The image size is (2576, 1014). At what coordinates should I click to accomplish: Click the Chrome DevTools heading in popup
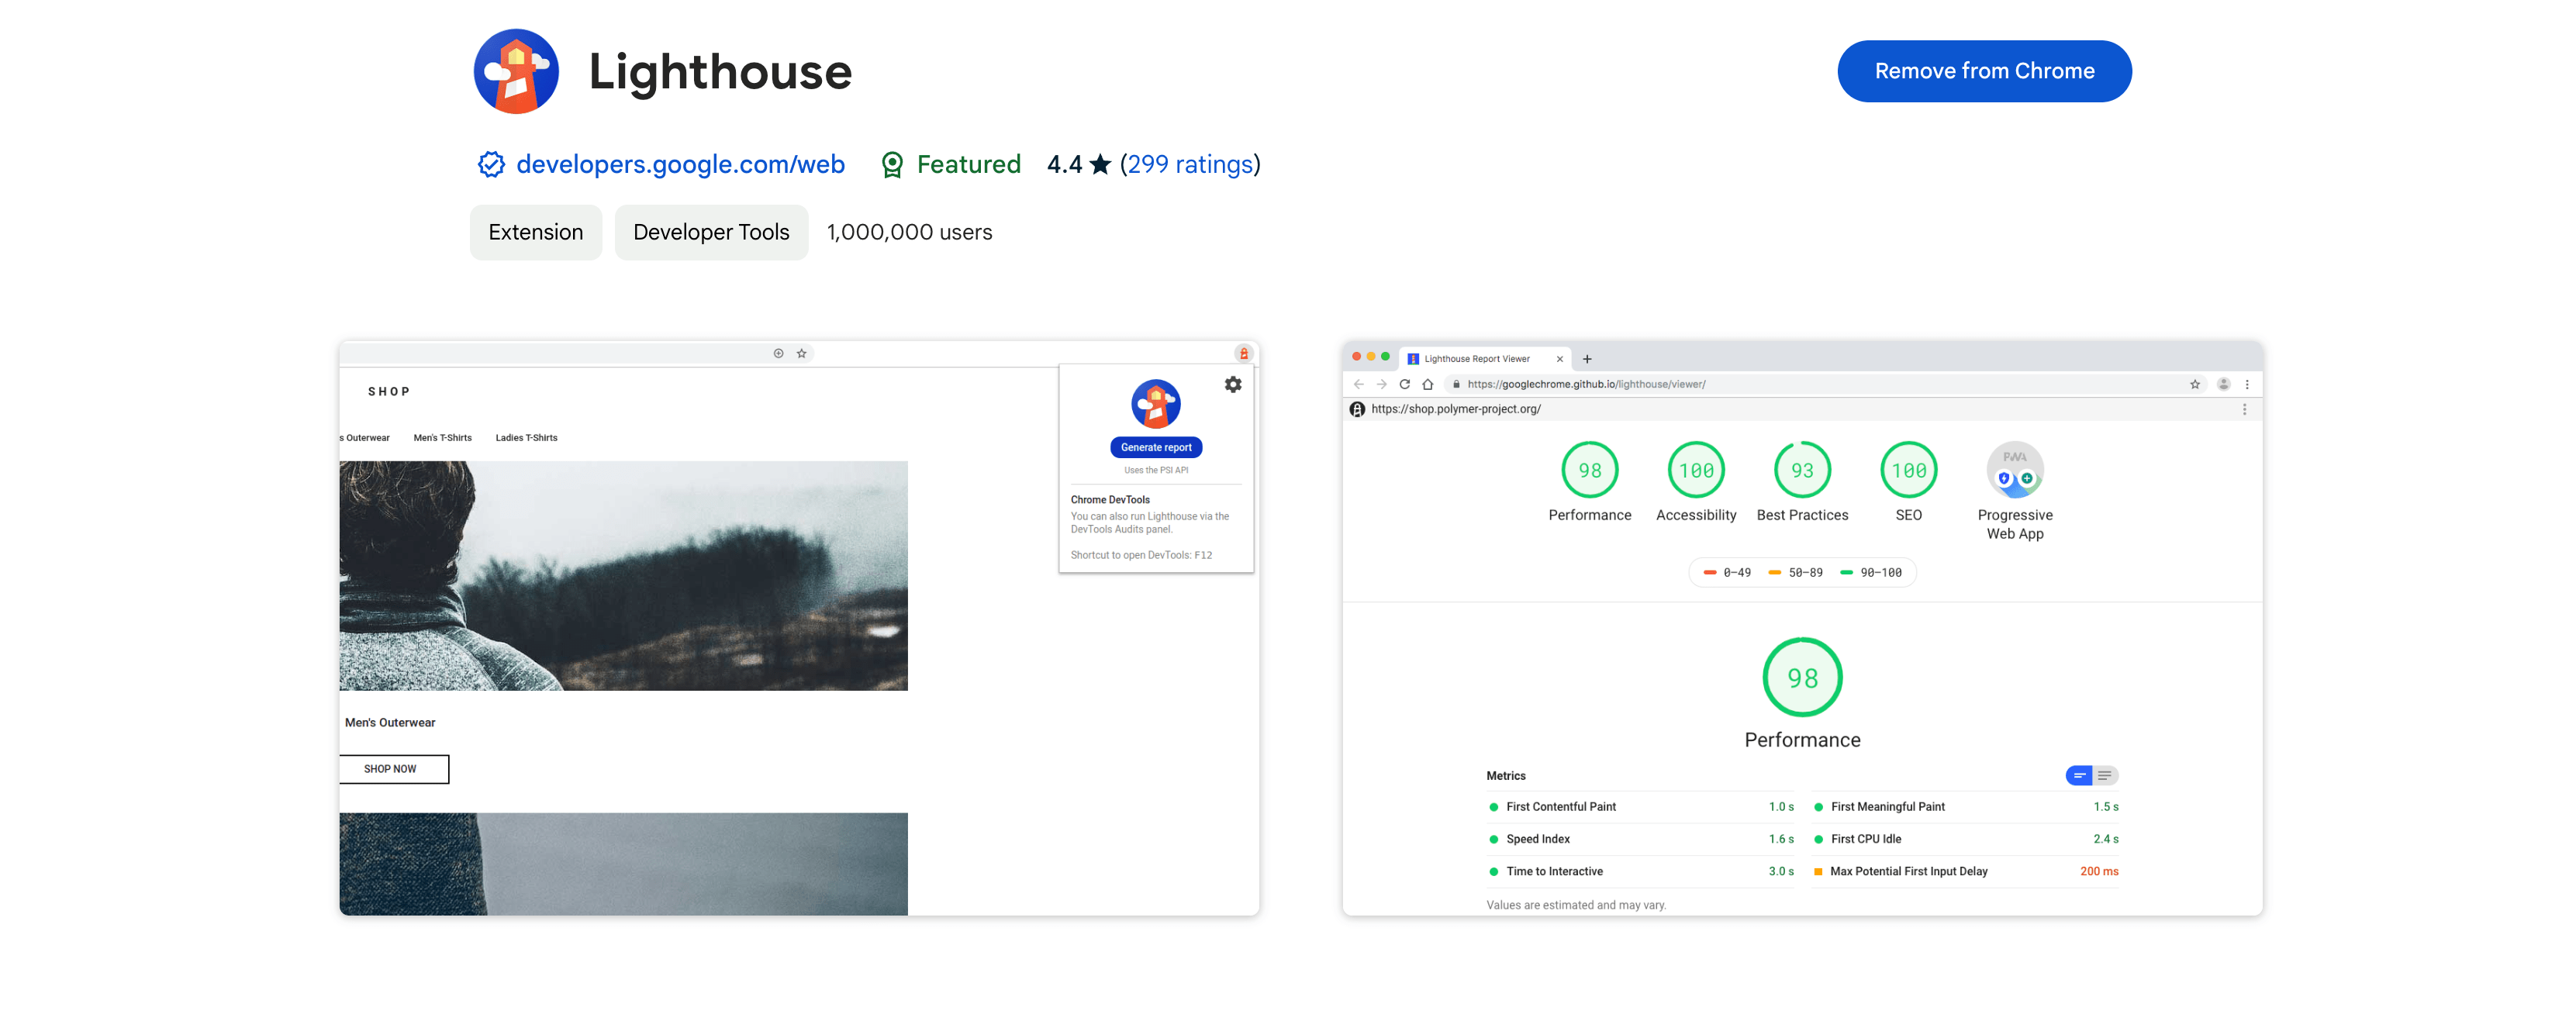[1110, 500]
